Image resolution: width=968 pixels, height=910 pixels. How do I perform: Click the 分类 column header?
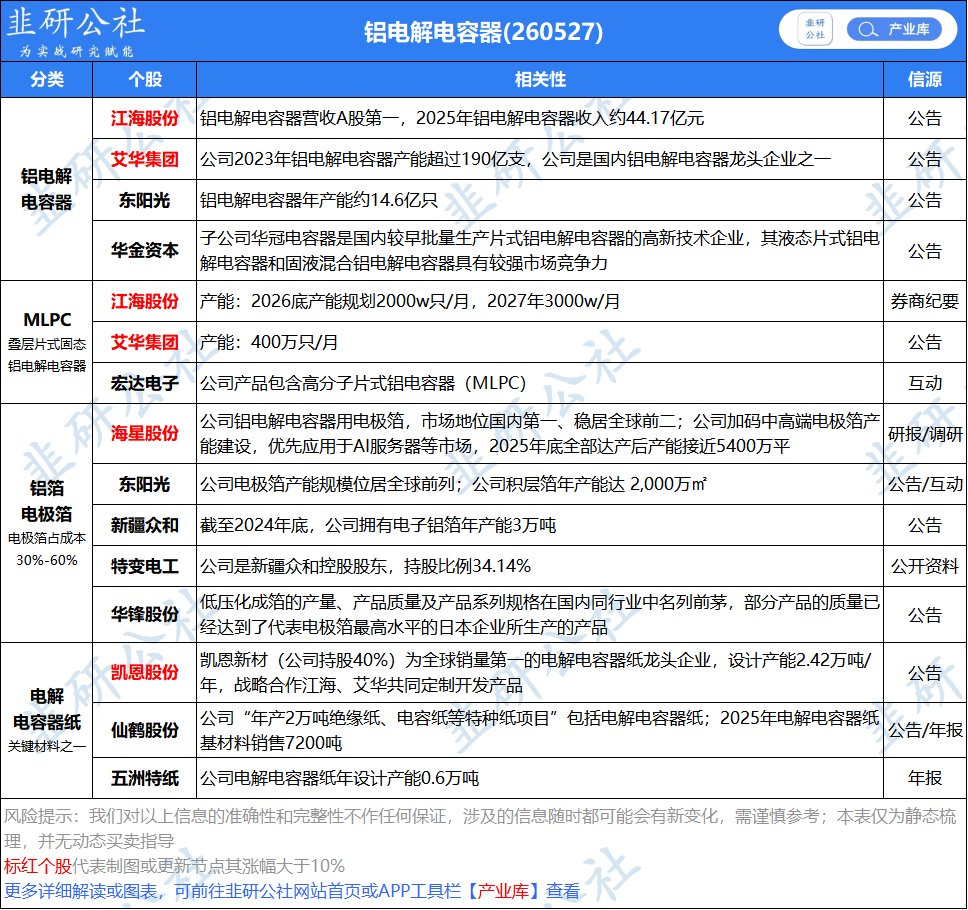coord(47,79)
